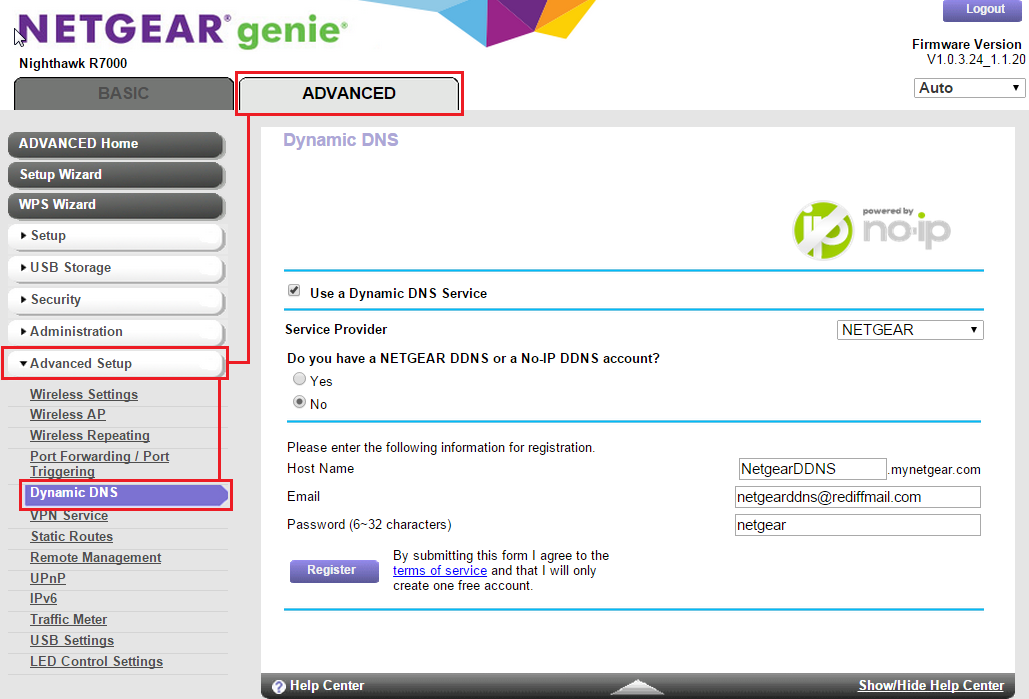Open USB Settings page
This screenshot has width=1029, height=699.
pos(72,641)
